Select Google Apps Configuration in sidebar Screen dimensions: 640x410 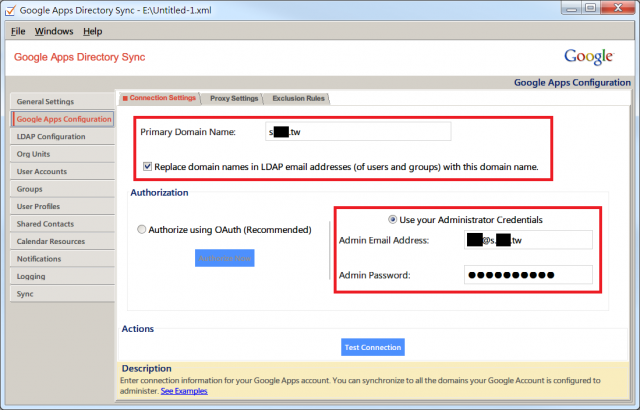[x=62, y=119]
